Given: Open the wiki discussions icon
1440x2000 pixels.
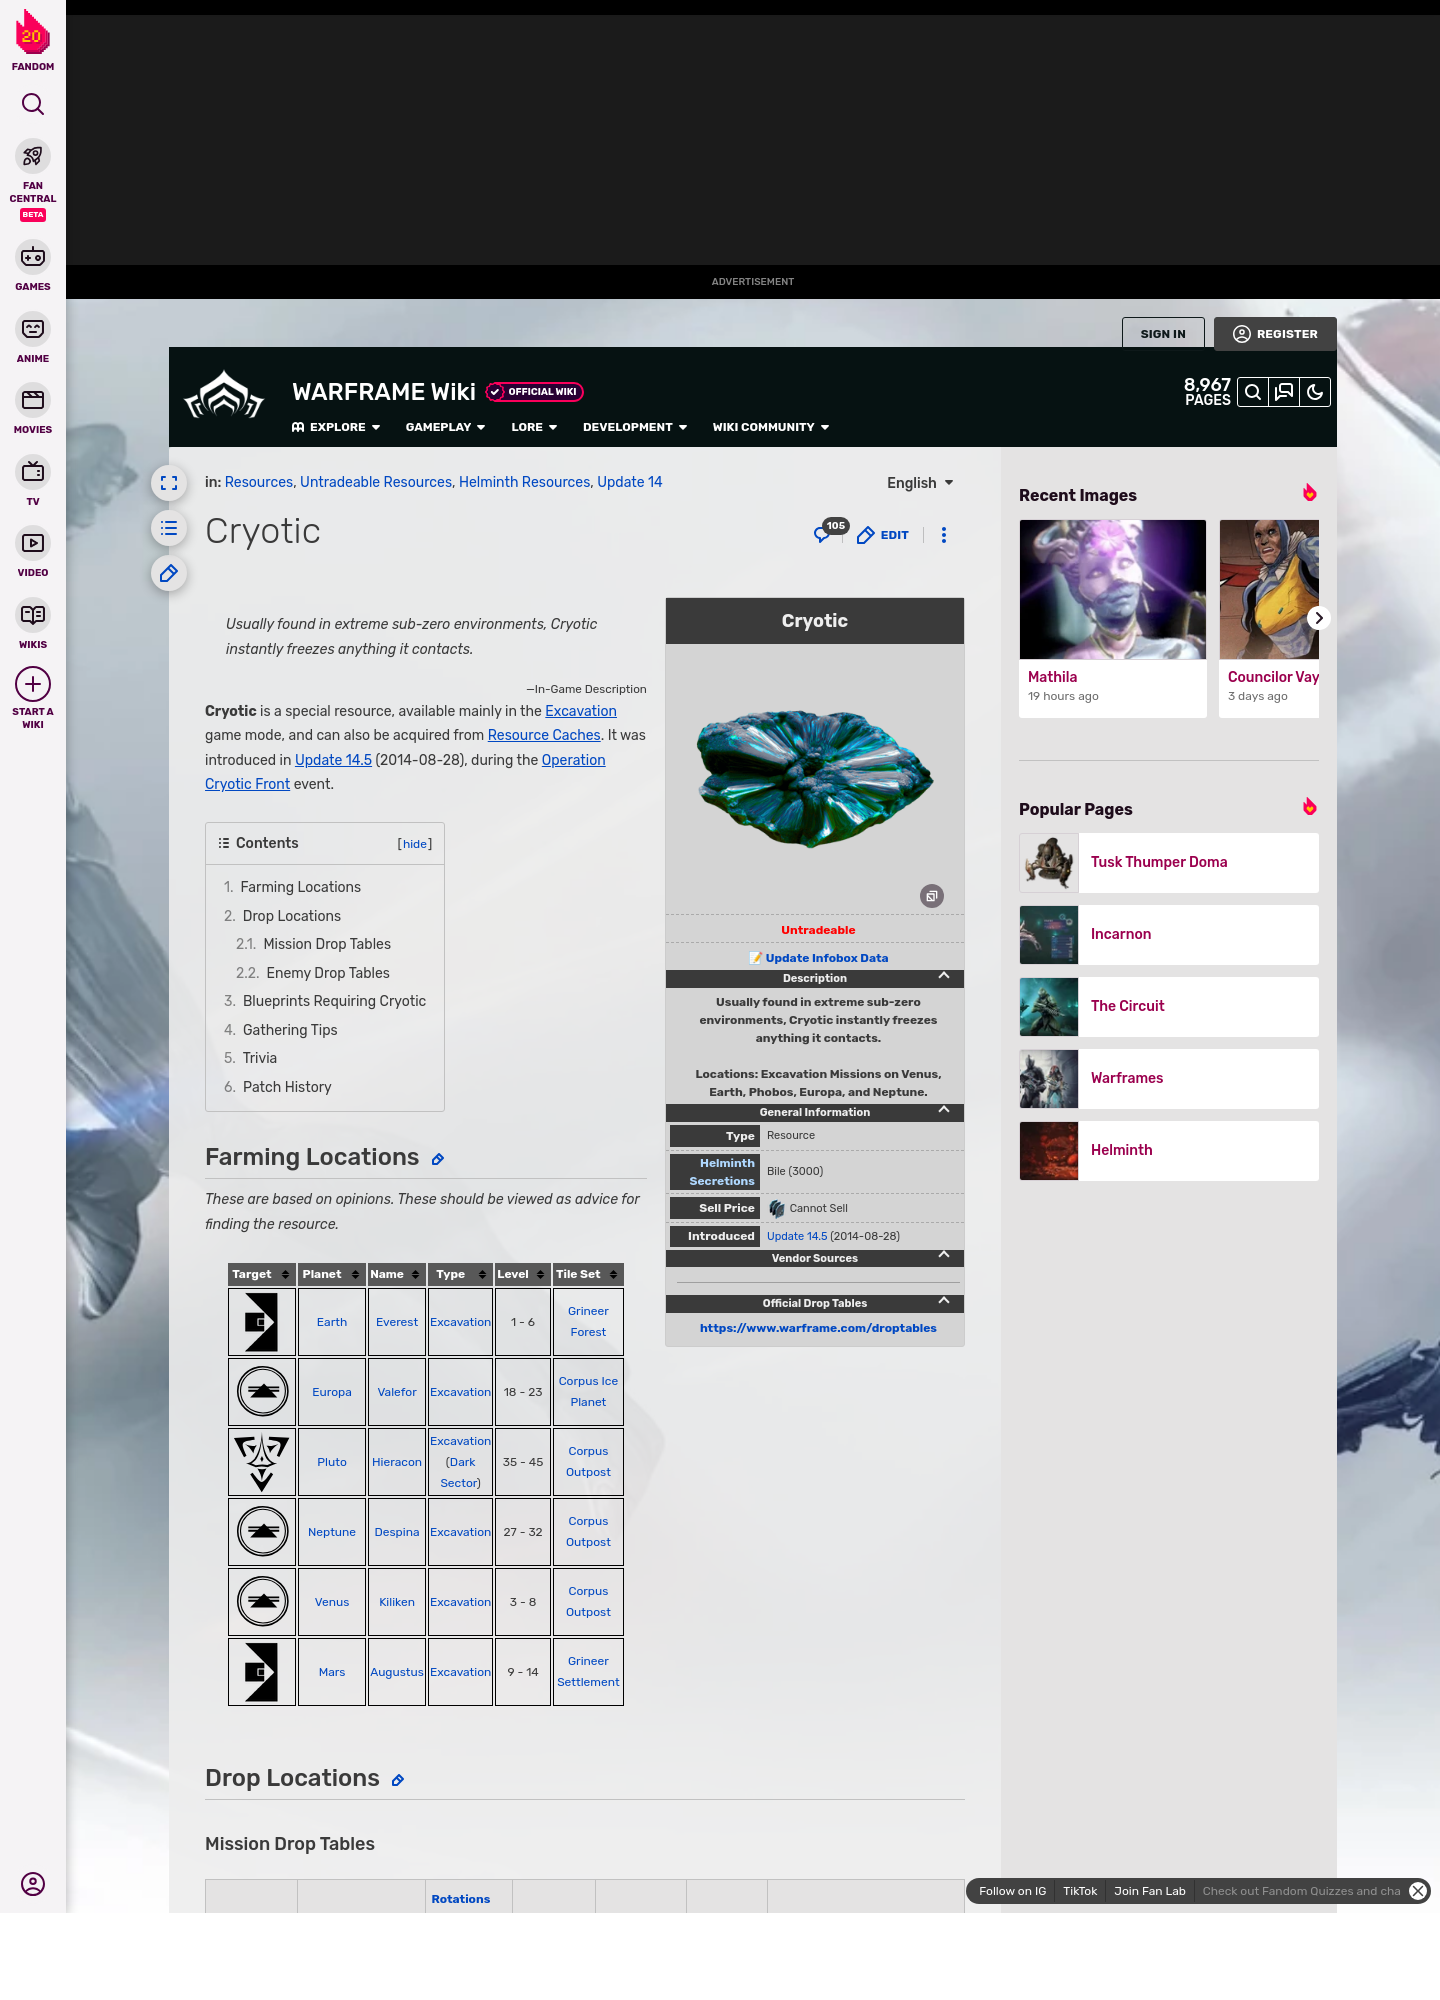Looking at the screenshot, I should click(1284, 392).
